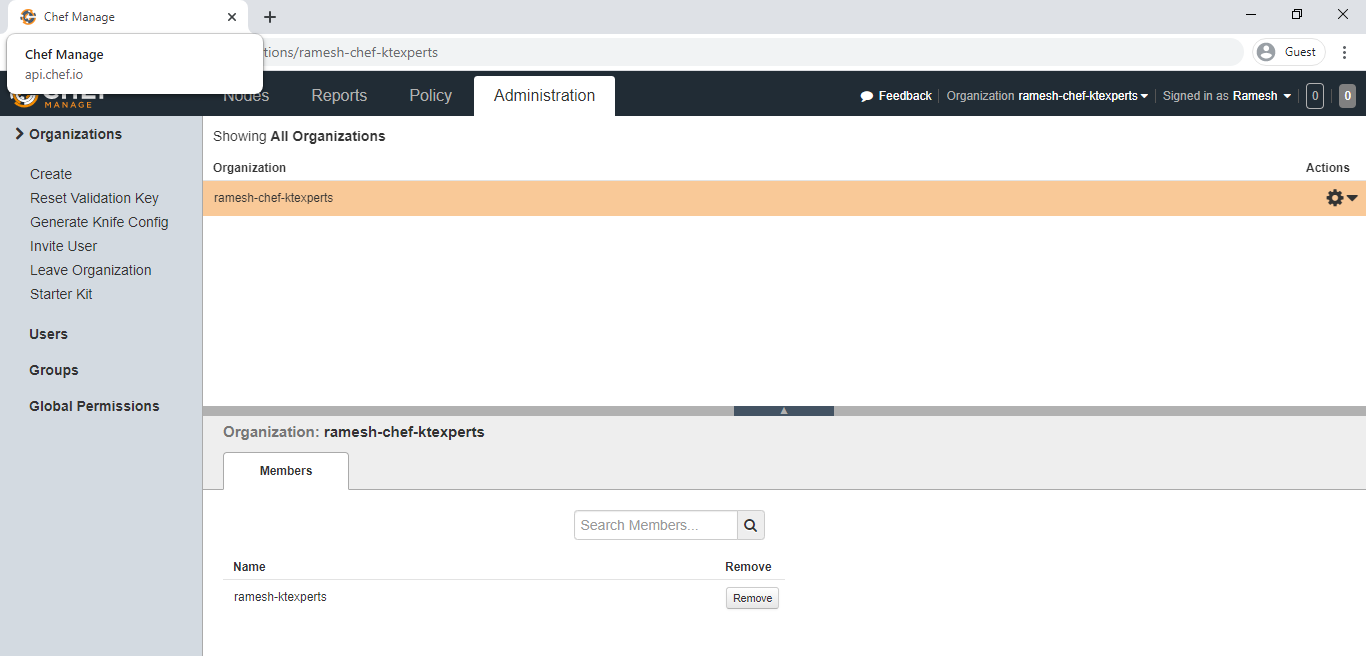The height and width of the screenshot is (656, 1366).
Task: Click the Feedback speech bubble icon
Action: (x=866, y=96)
